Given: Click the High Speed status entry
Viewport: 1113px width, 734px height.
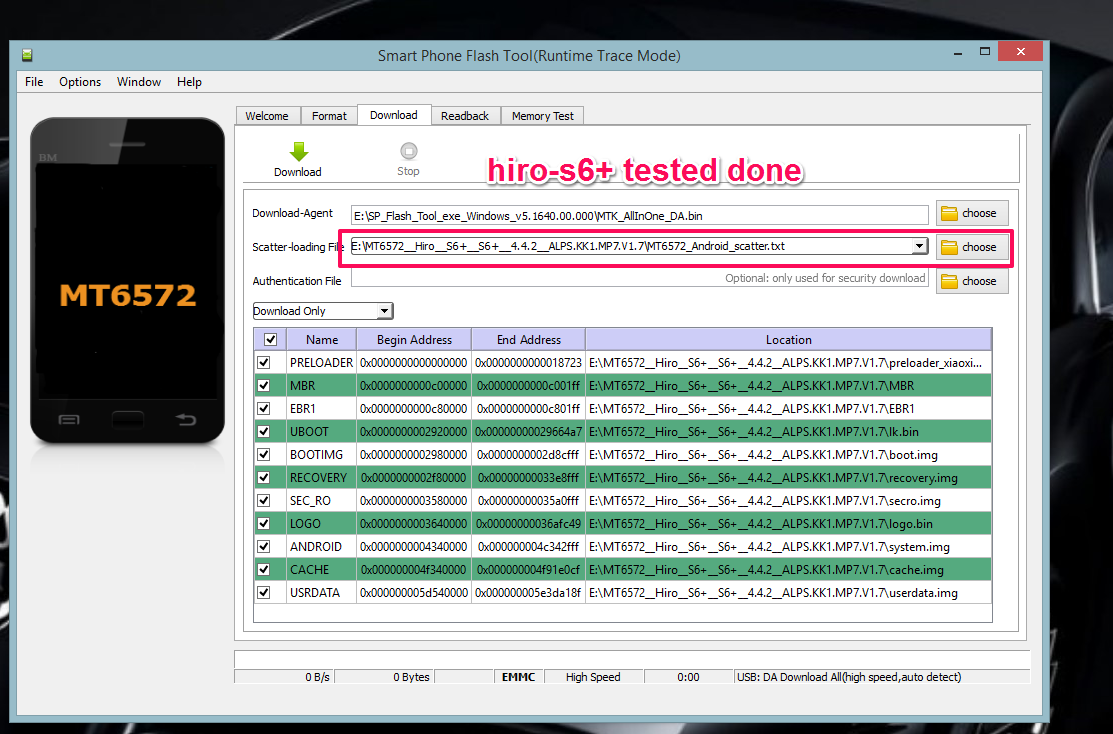Looking at the screenshot, I should coord(593,677).
